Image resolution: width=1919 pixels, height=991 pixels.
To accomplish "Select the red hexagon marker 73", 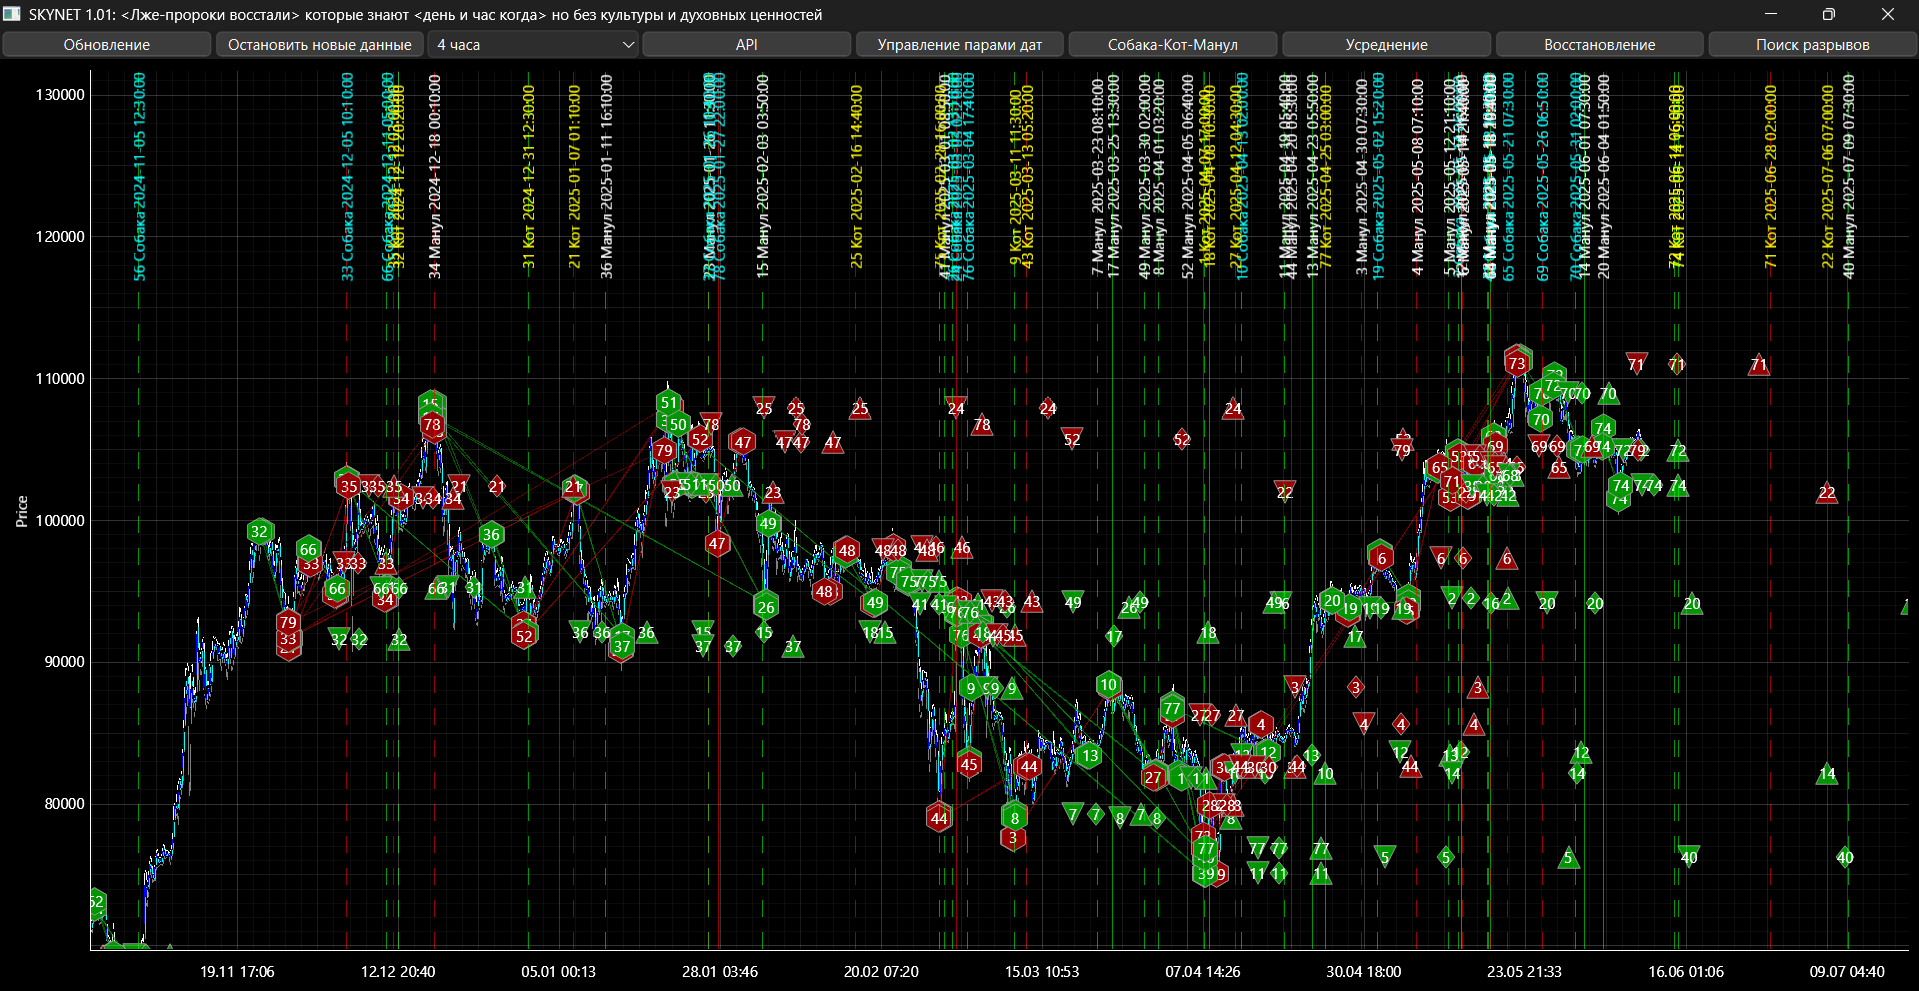I will (1517, 363).
